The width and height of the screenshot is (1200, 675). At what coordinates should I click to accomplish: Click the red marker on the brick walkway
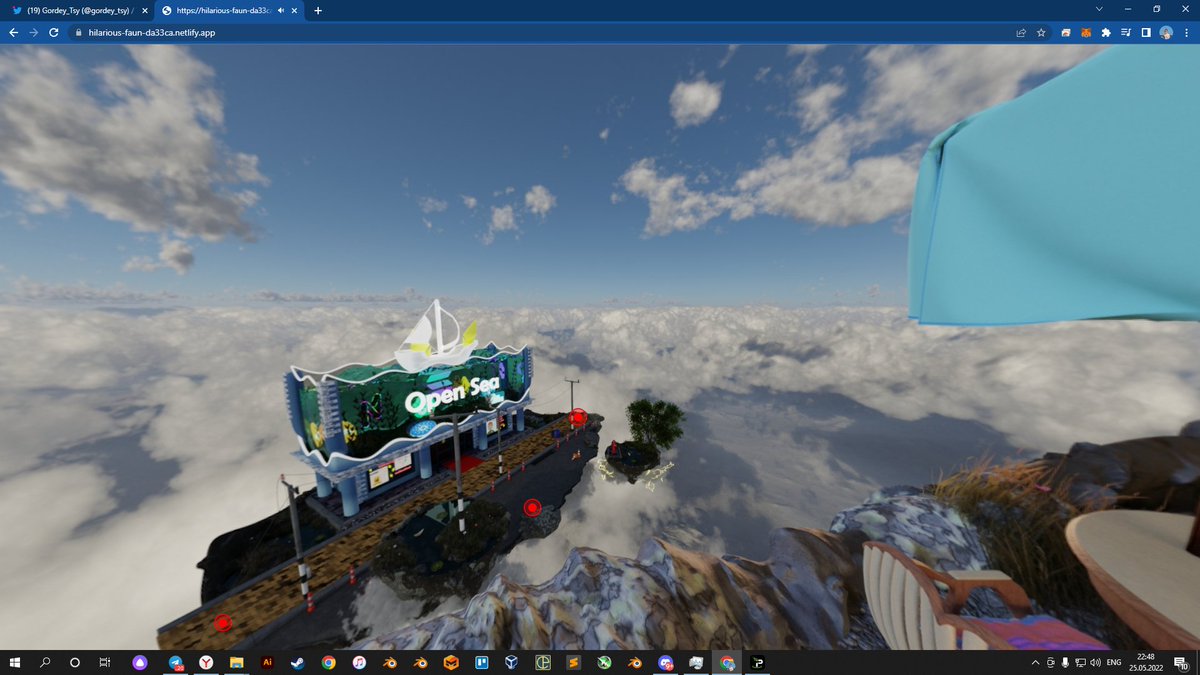(x=222, y=622)
